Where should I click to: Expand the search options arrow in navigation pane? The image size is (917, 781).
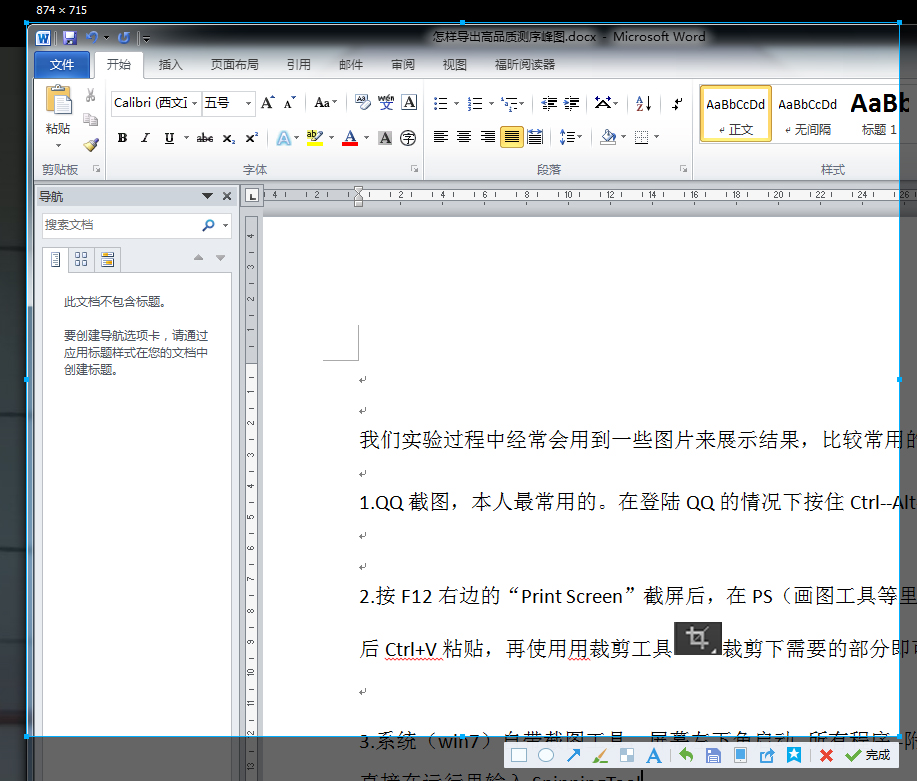225,226
